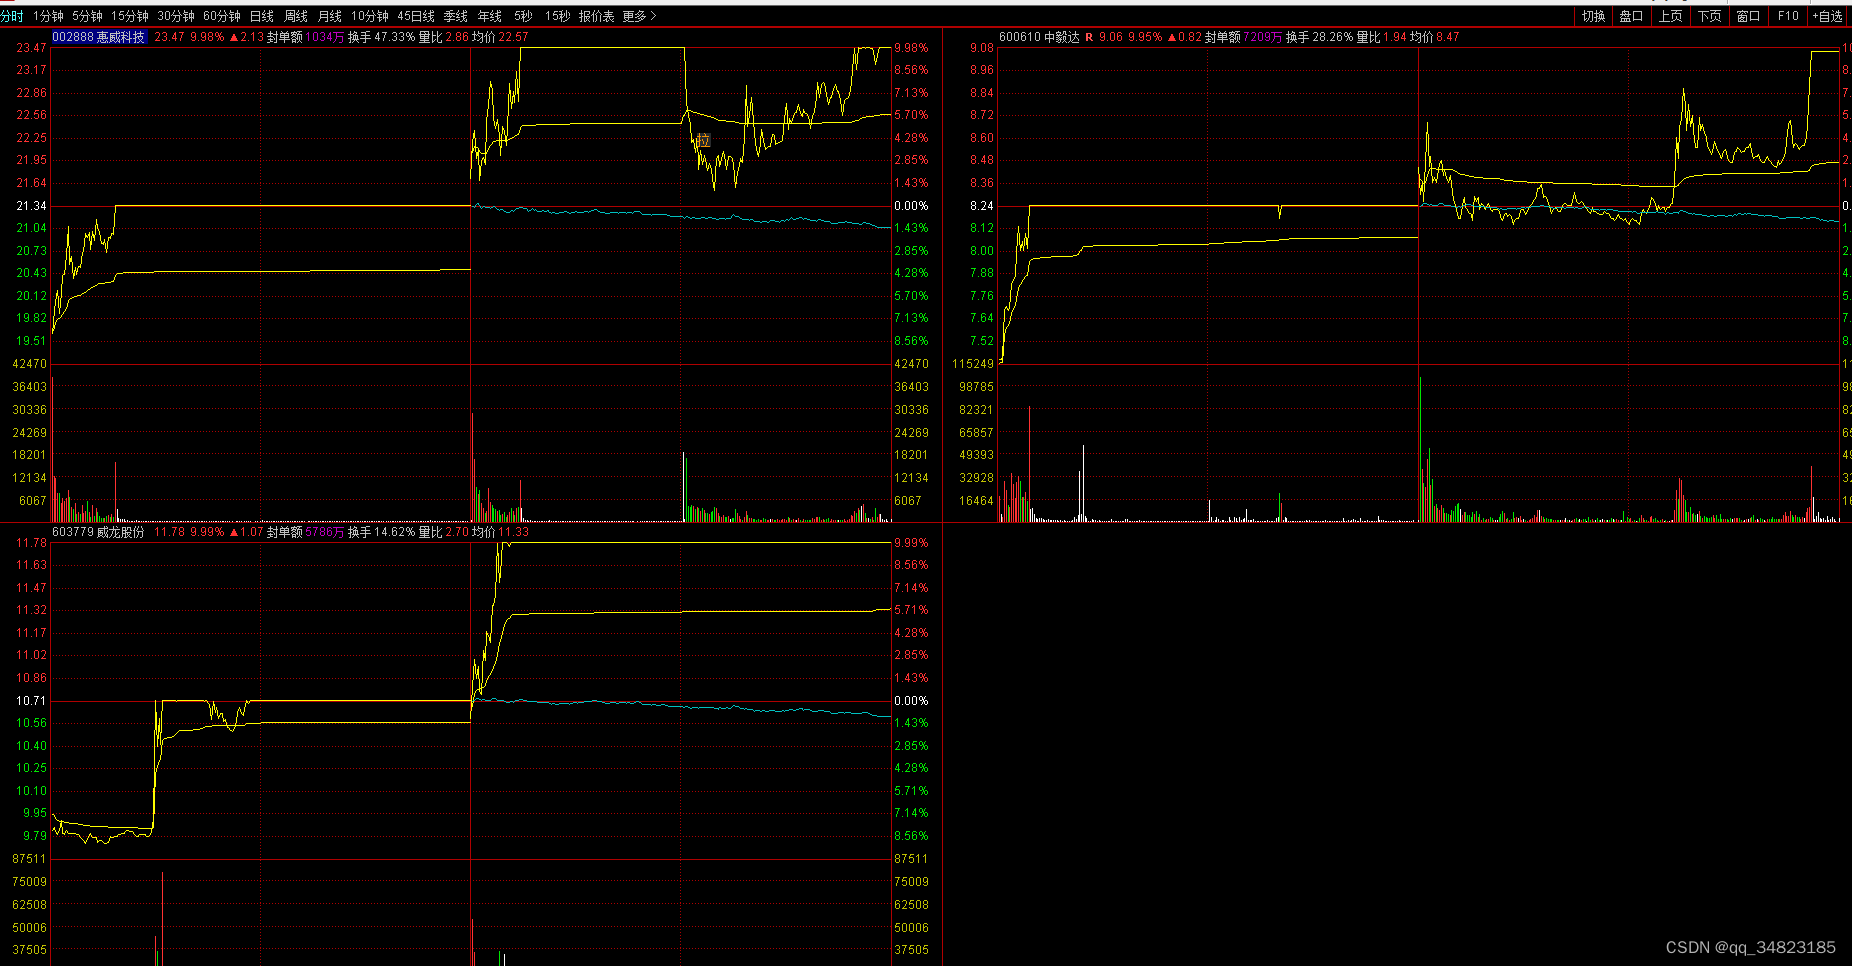Add stock via +自选 button

(1828, 16)
